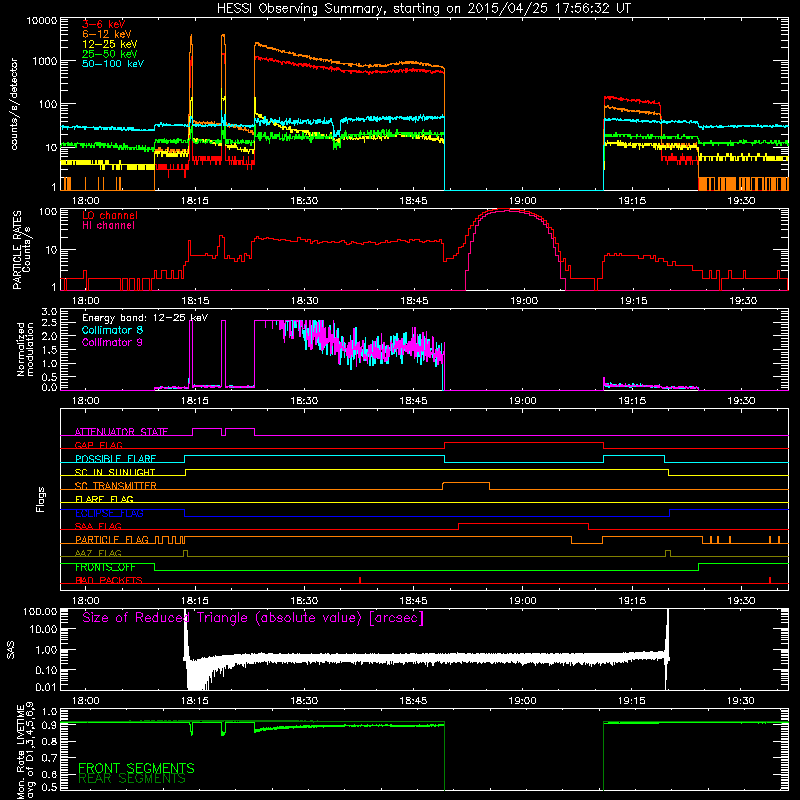Select the 3-6 keV legend entry
The width and height of the screenshot is (800, 800).
tap(103, 24)
